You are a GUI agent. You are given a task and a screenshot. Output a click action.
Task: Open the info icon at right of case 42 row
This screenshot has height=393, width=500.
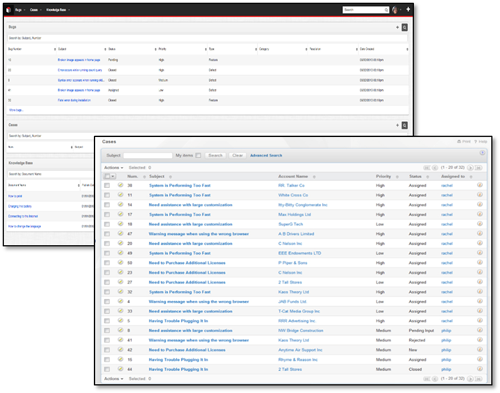click(x=480, y=349)
